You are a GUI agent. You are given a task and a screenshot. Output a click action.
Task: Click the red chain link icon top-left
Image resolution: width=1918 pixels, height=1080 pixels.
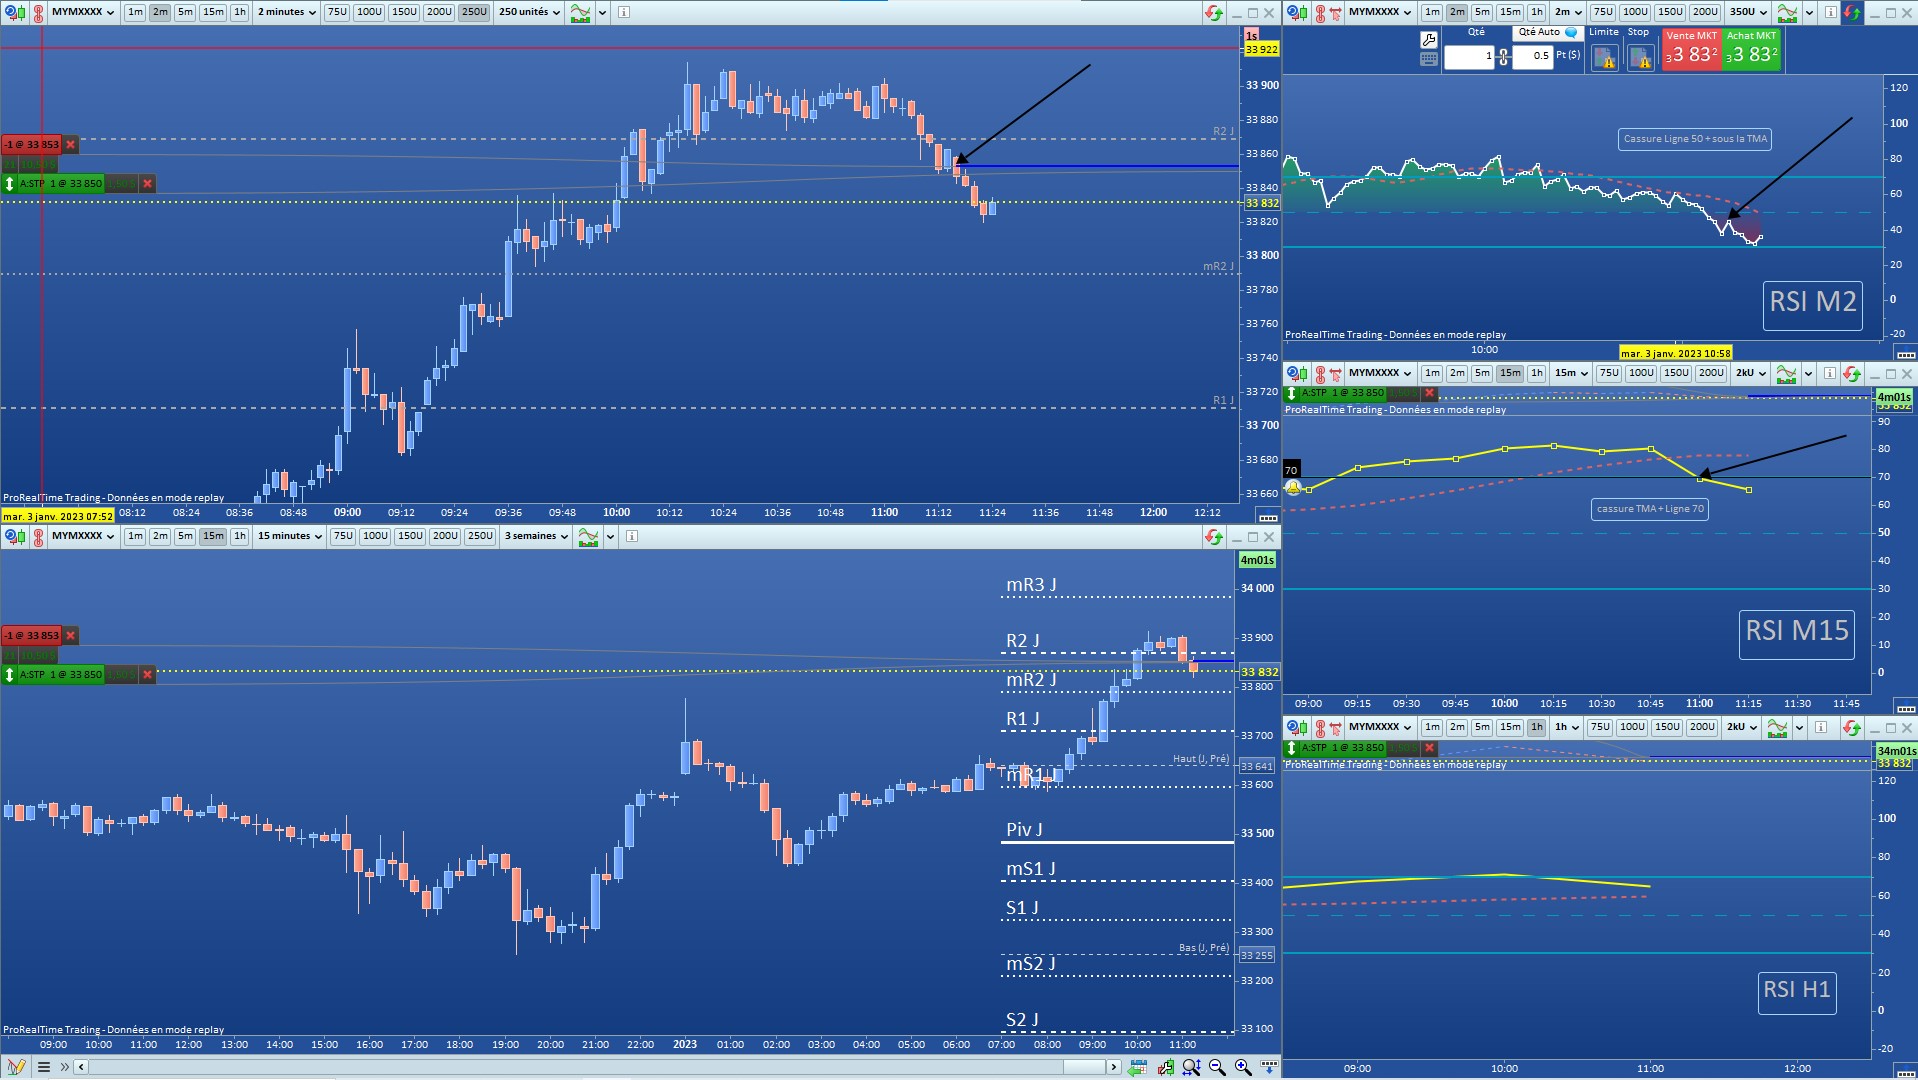click(39, 12)
